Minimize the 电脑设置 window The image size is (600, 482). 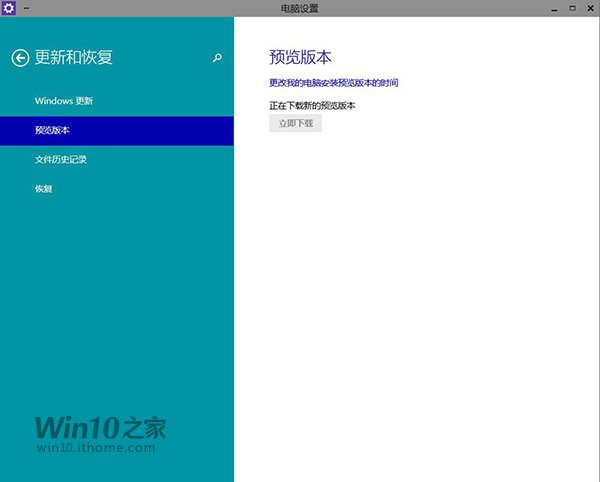554,8
